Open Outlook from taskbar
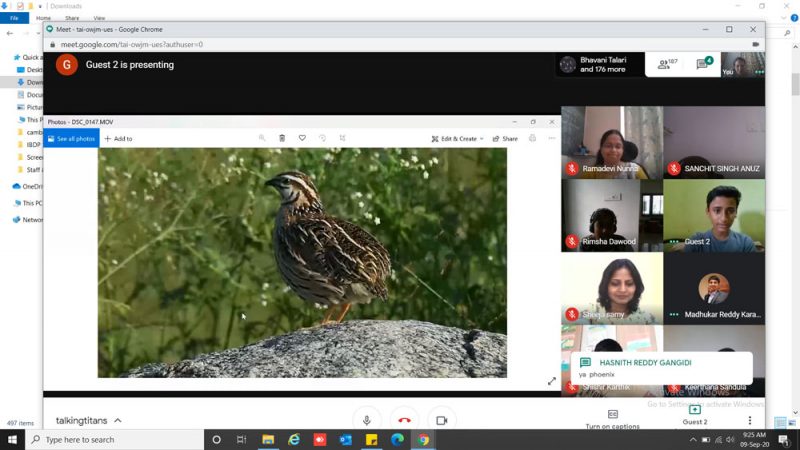This screenshot has width=800, height=450. (345, 439)
